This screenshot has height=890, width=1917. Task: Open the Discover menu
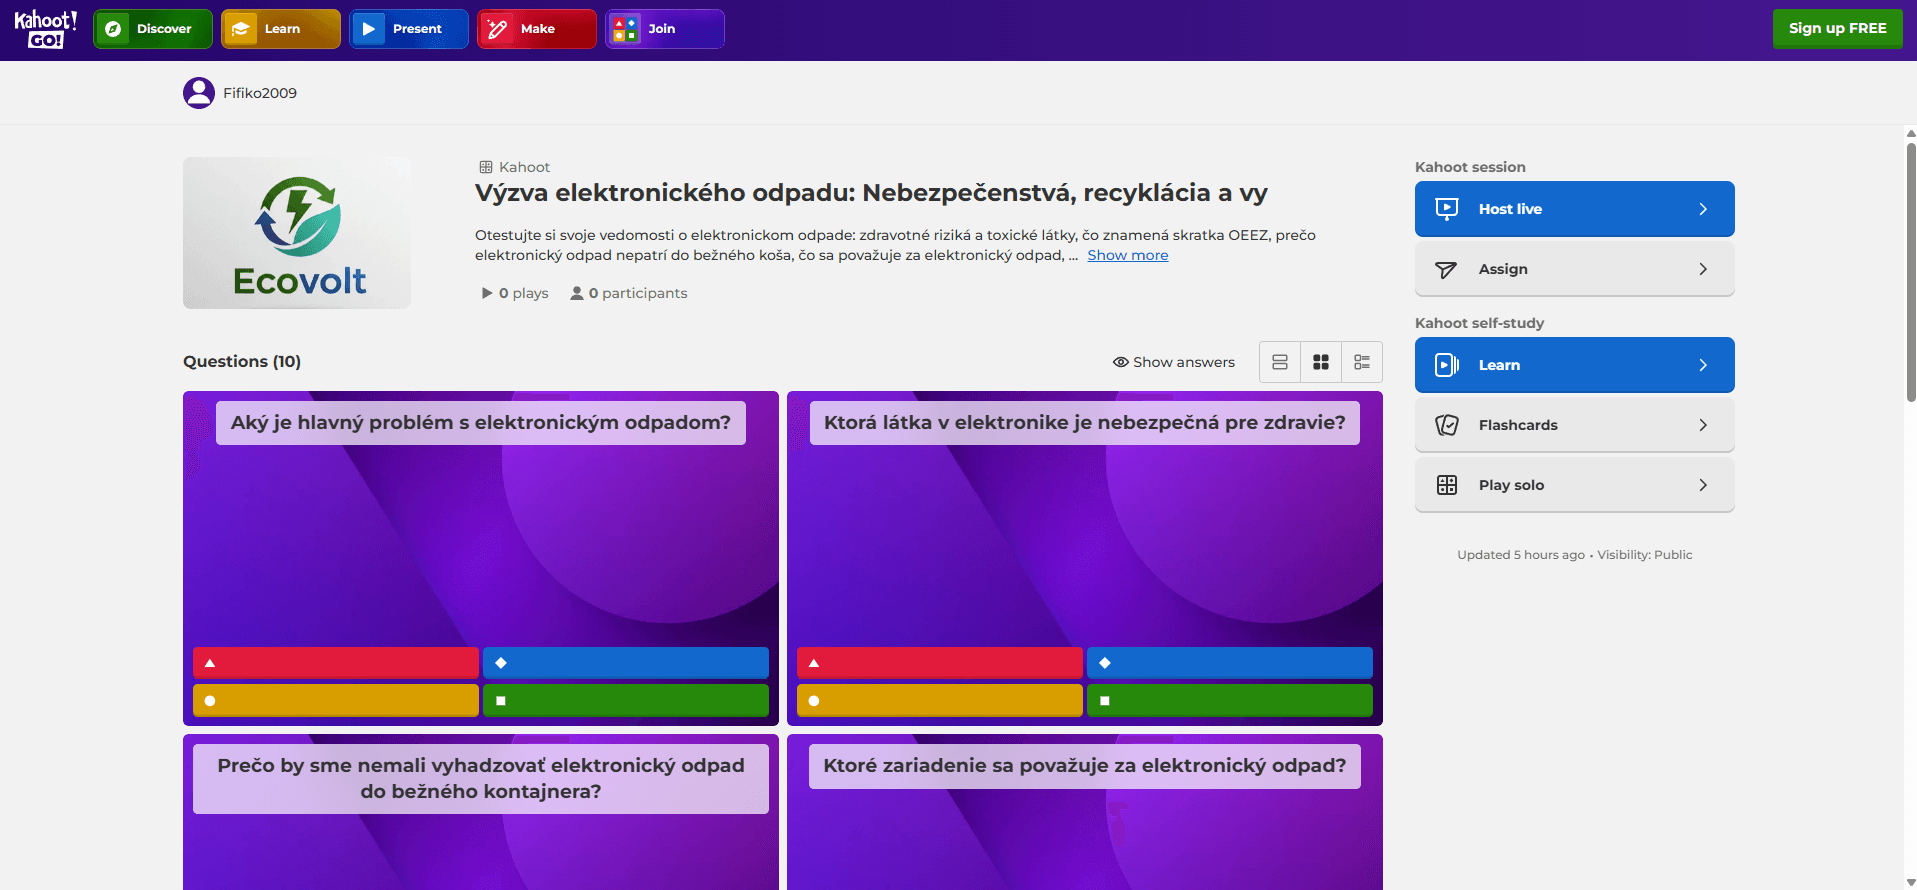[x=153, y=29]
